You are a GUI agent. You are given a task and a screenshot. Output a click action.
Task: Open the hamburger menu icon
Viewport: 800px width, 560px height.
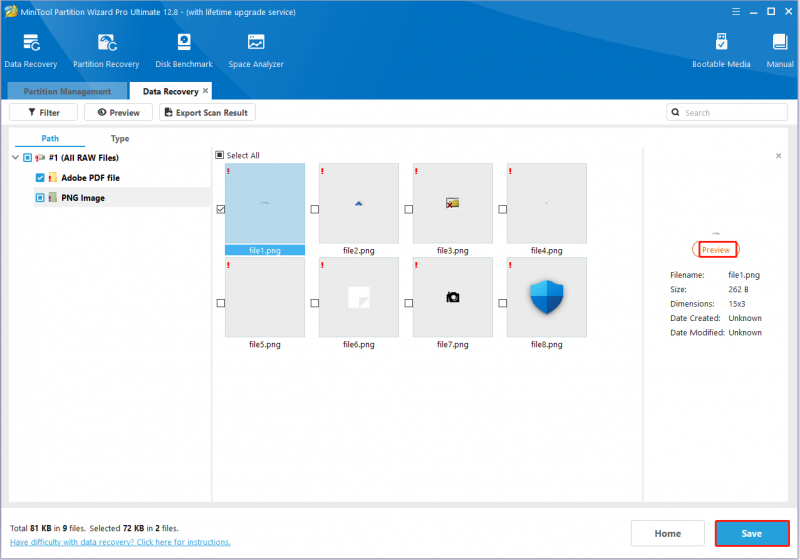[x=736, y=12]
